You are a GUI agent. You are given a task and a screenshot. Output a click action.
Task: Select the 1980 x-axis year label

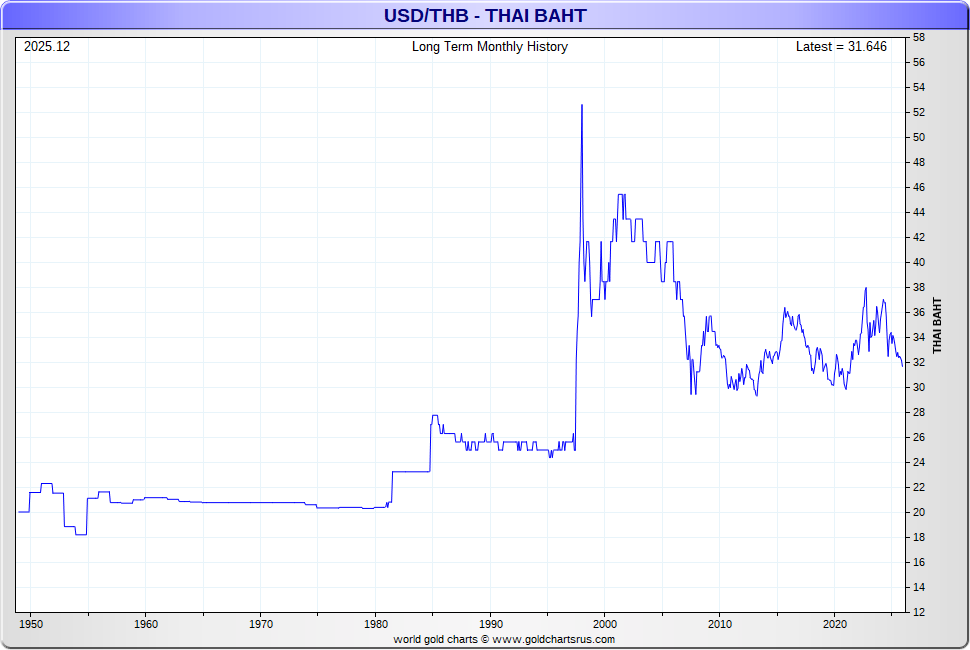point(375,624)
